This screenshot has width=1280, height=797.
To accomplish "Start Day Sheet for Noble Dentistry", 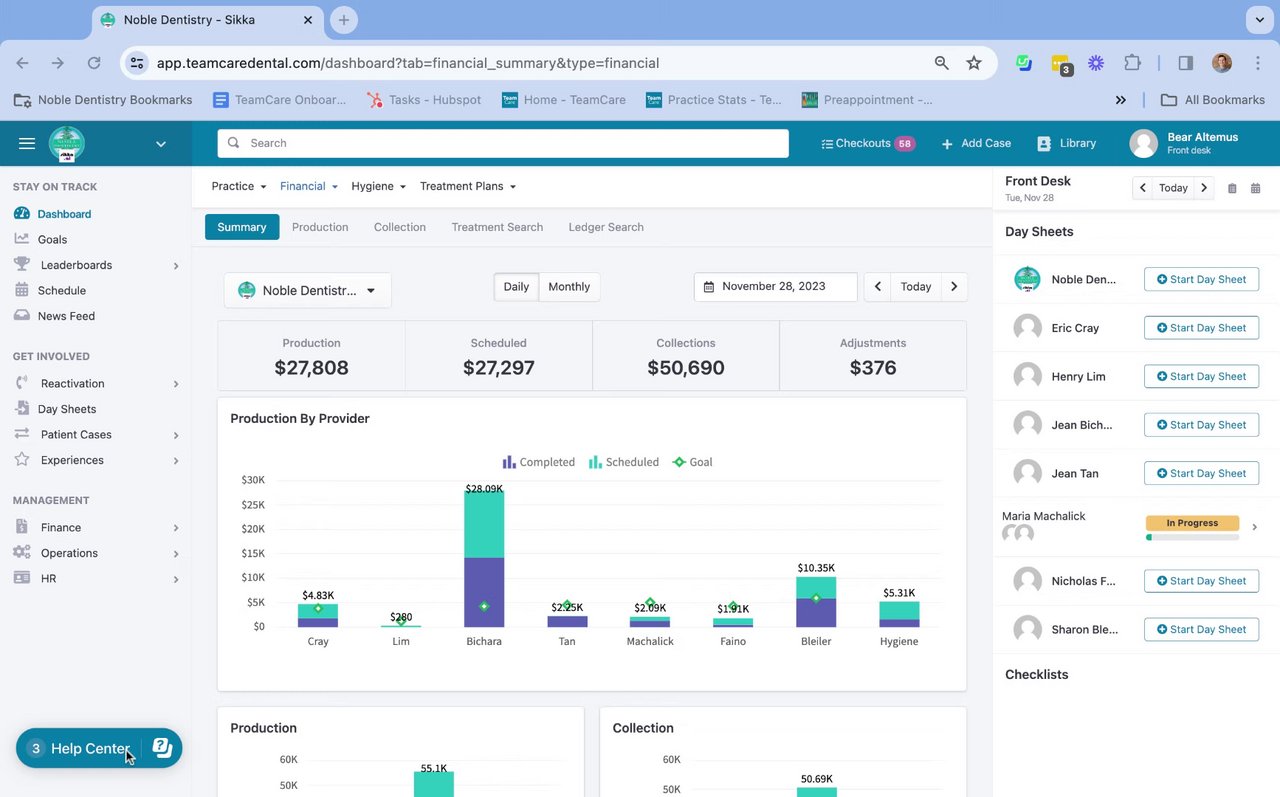I will coord(1201,280).
